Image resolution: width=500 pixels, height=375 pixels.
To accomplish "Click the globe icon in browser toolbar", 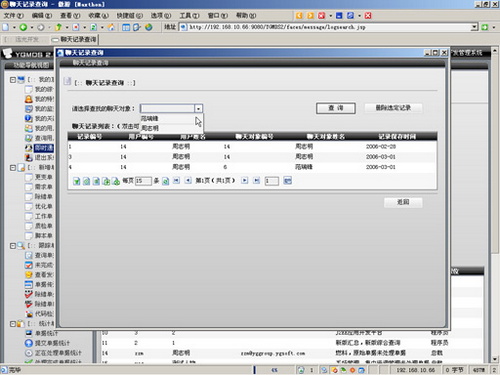I will (149, 27).
